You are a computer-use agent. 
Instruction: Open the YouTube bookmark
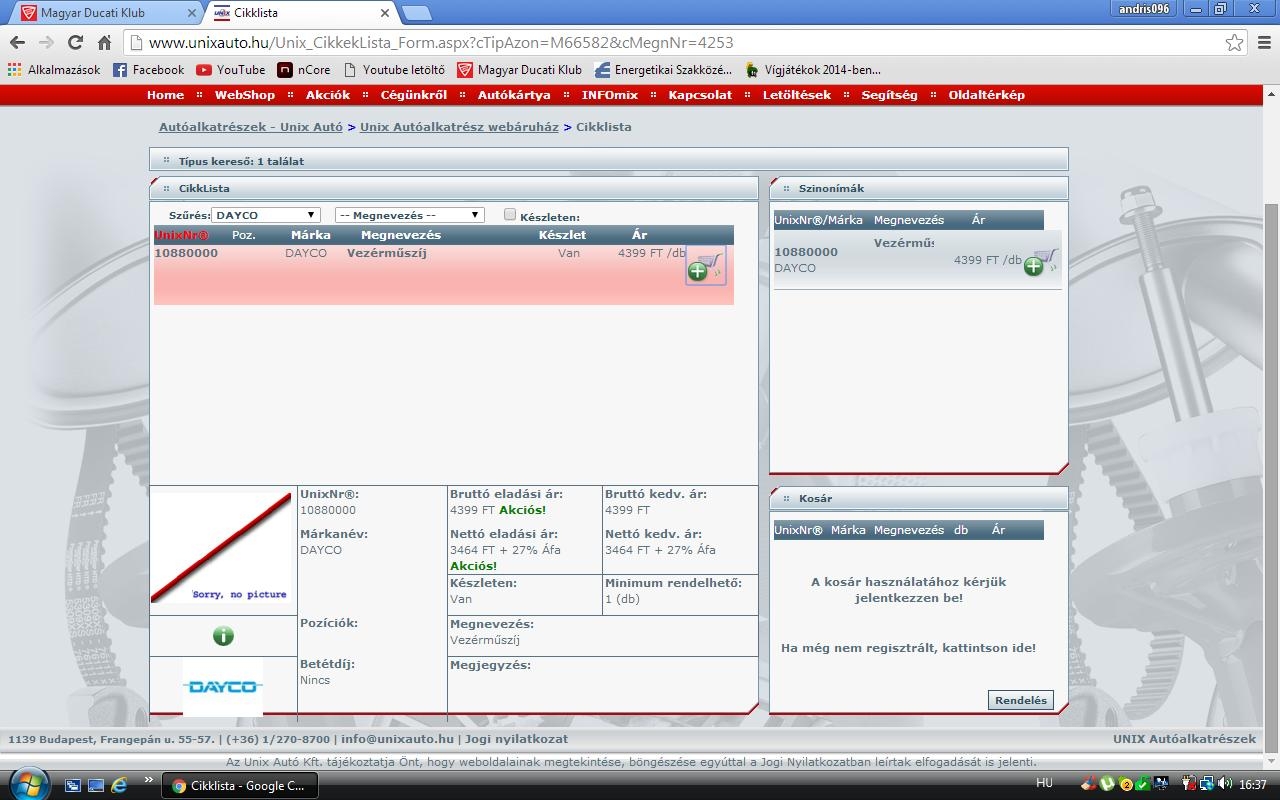coord(231,70)
